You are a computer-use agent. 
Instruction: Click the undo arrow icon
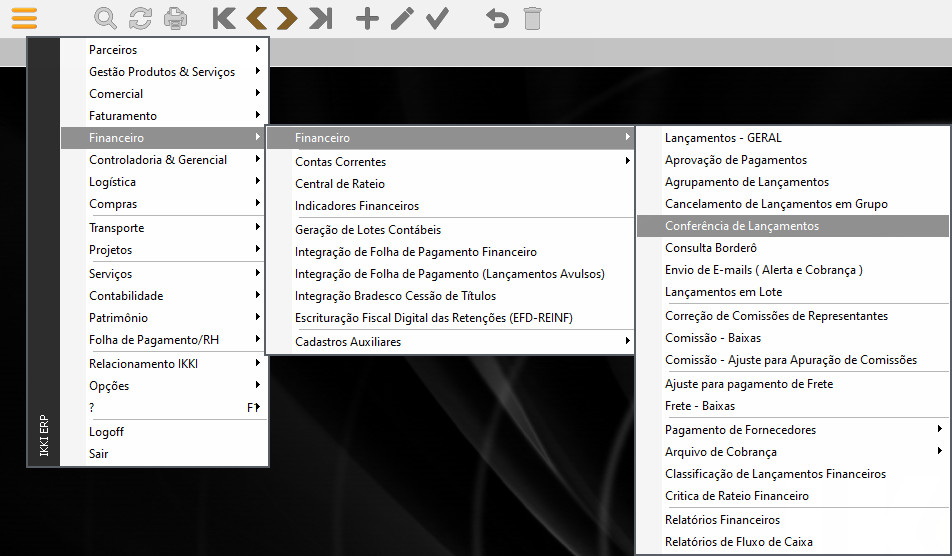click(497, 18)
